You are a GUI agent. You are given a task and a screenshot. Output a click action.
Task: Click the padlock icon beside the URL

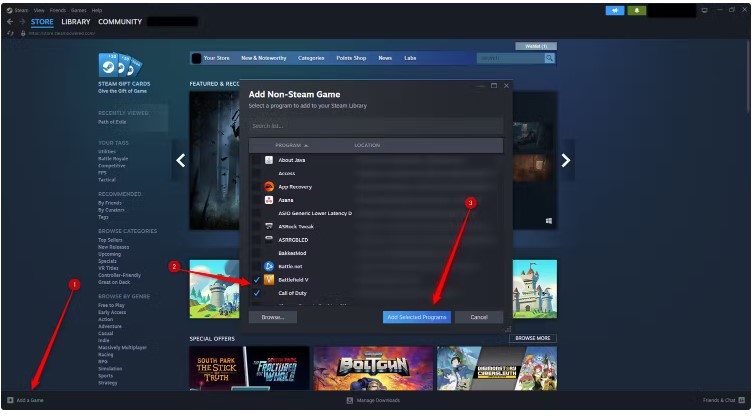click(x=23, y=33)
